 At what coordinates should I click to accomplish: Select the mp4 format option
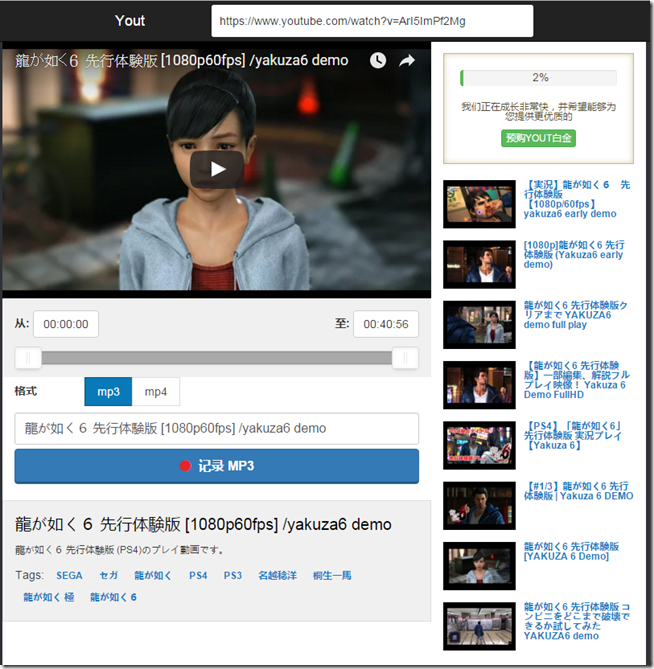tap(156, 392)
